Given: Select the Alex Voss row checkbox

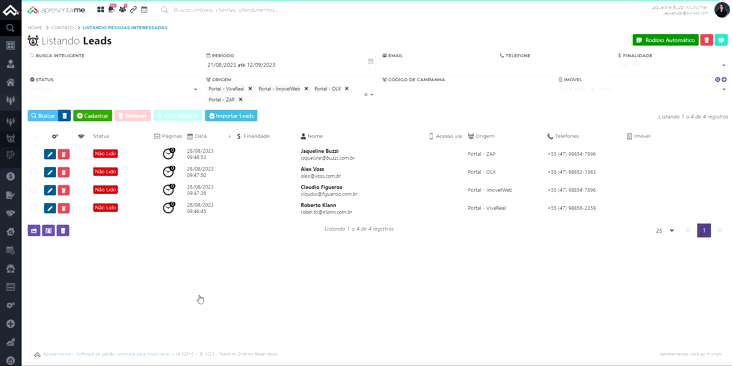Looking at the screenshot, I should (33, 172).
